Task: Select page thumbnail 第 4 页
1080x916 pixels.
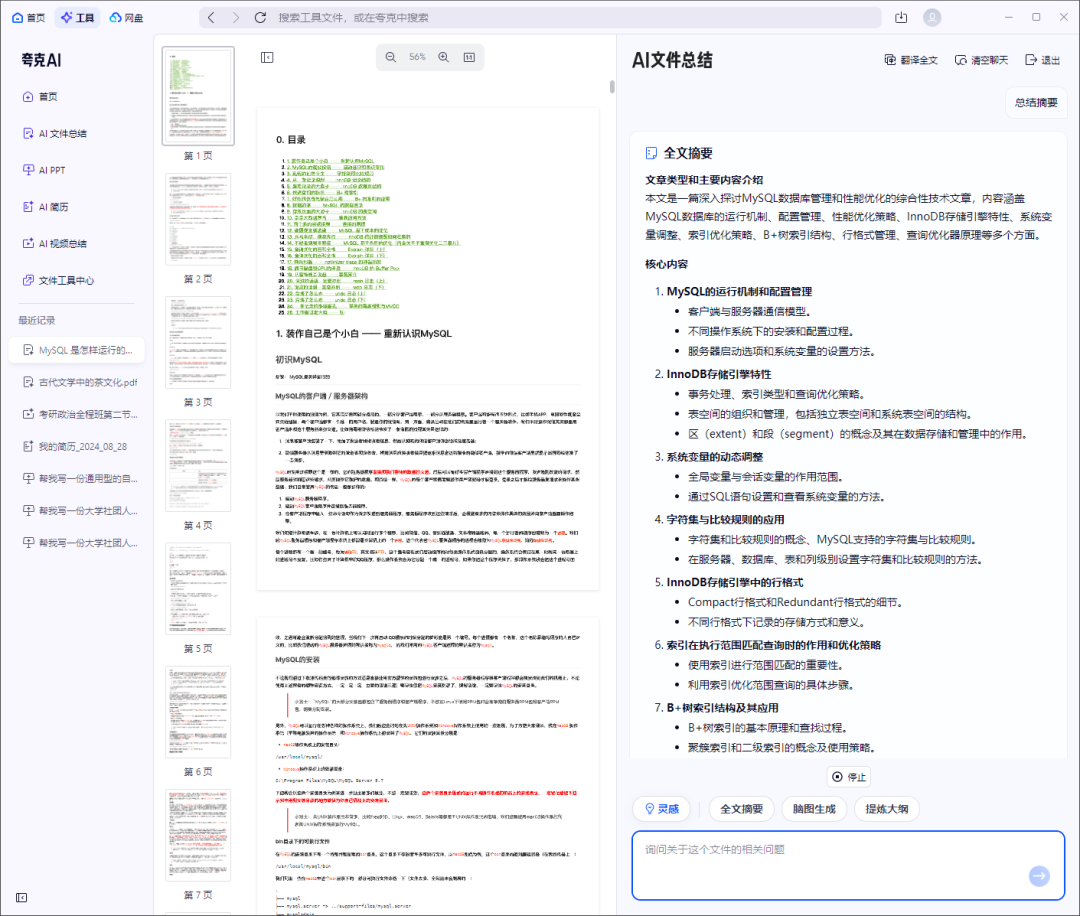Action: tap(198, 466)
